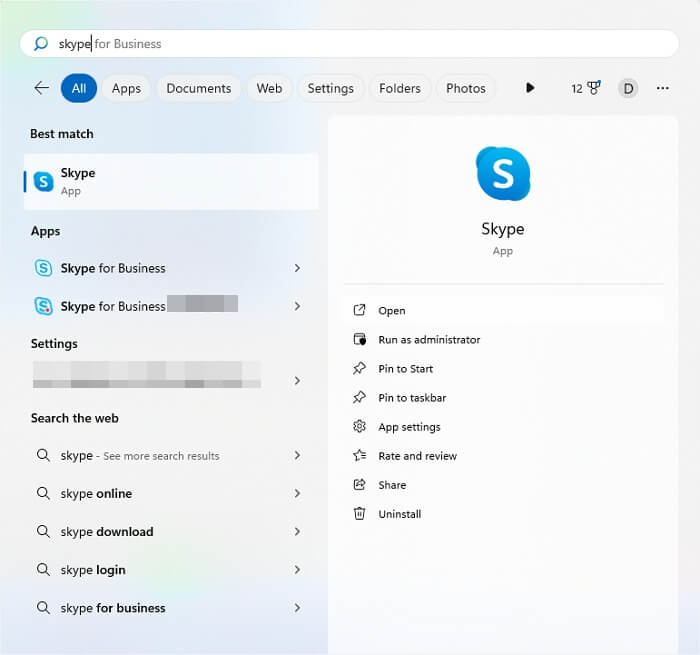The width and height of the screenshot is (700, 655).
Task: Click the search magnifier icon in search box
Action: click(x=41, y=43)
